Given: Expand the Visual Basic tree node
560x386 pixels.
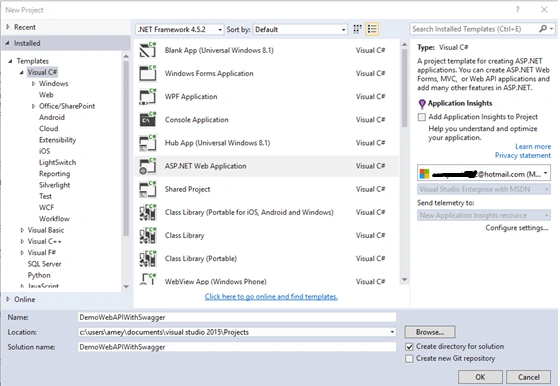Looking at the screenshot, I should pyautogui.click(x=22, y=230).
